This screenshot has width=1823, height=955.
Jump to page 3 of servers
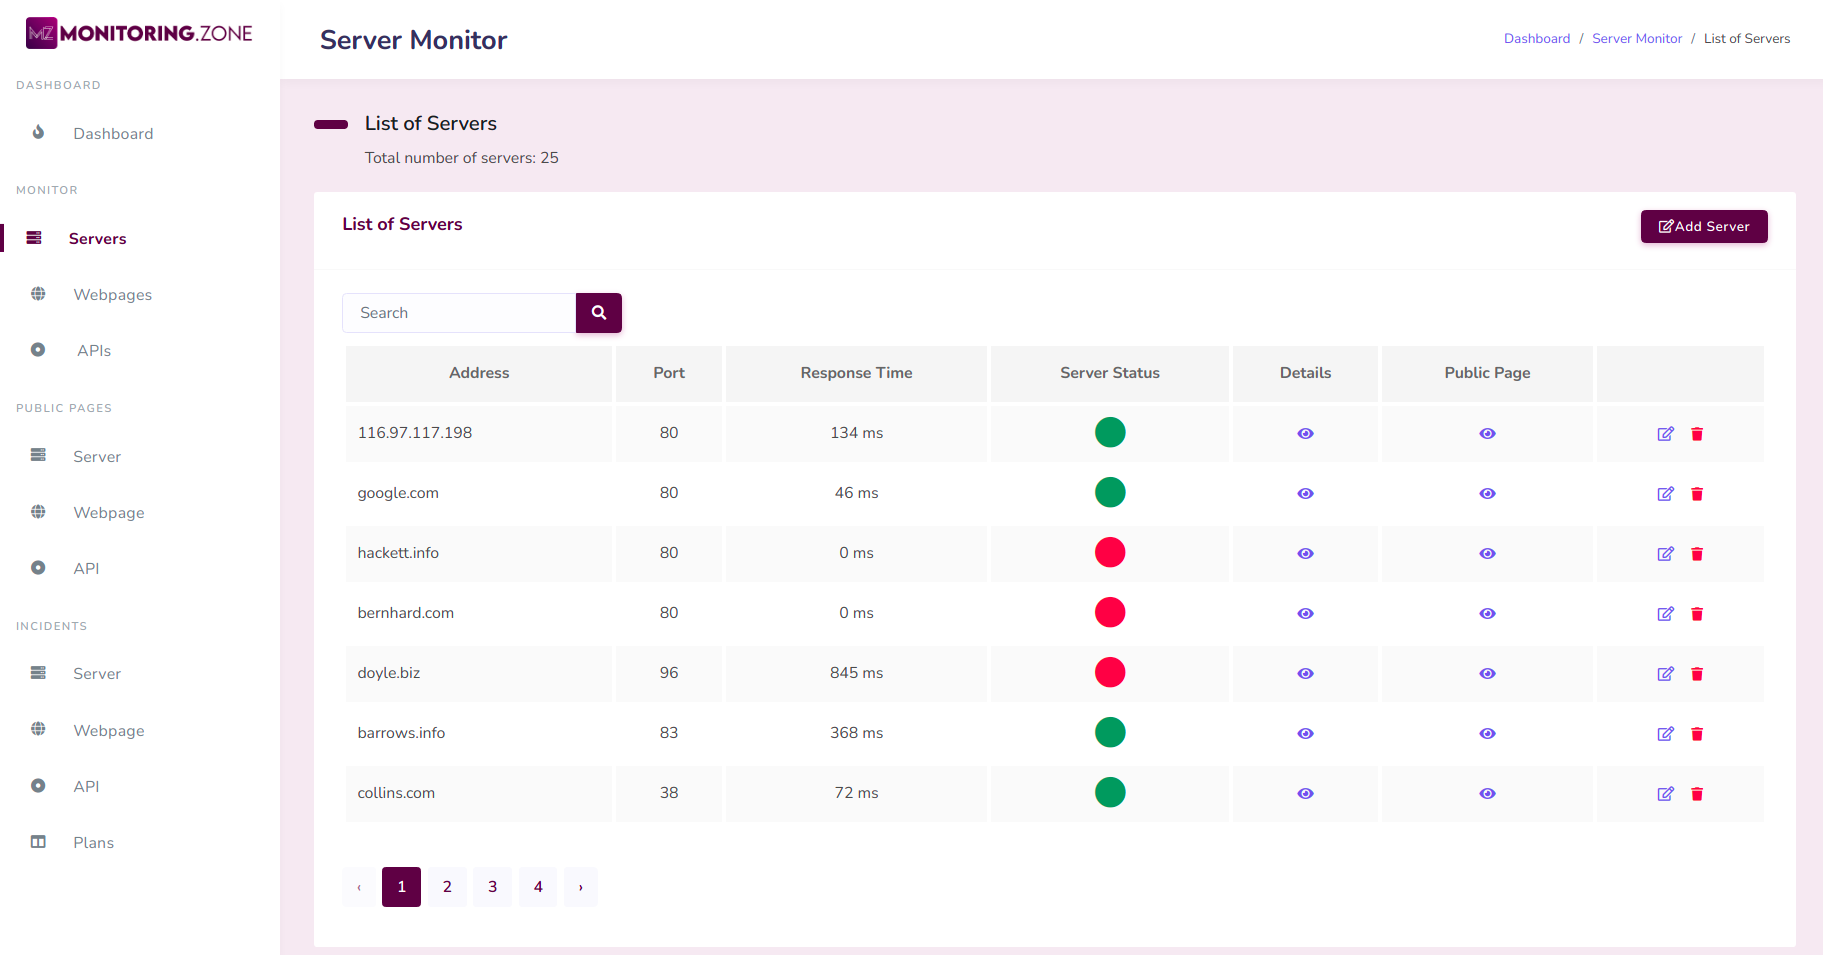tap(492, 887)
